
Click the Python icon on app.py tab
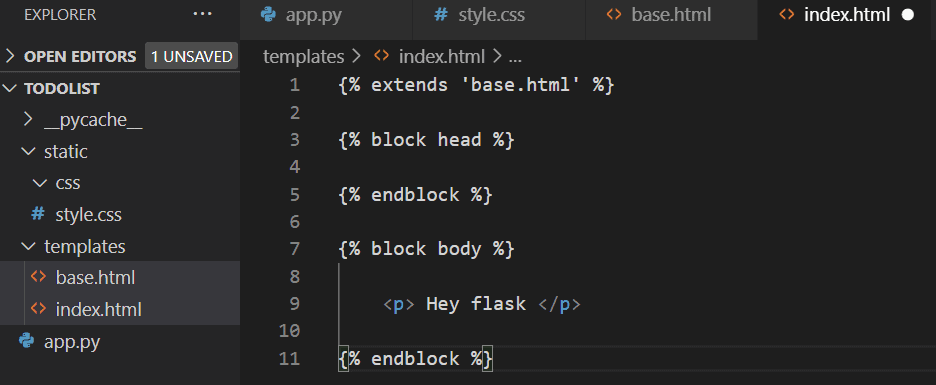click(269, 15)
